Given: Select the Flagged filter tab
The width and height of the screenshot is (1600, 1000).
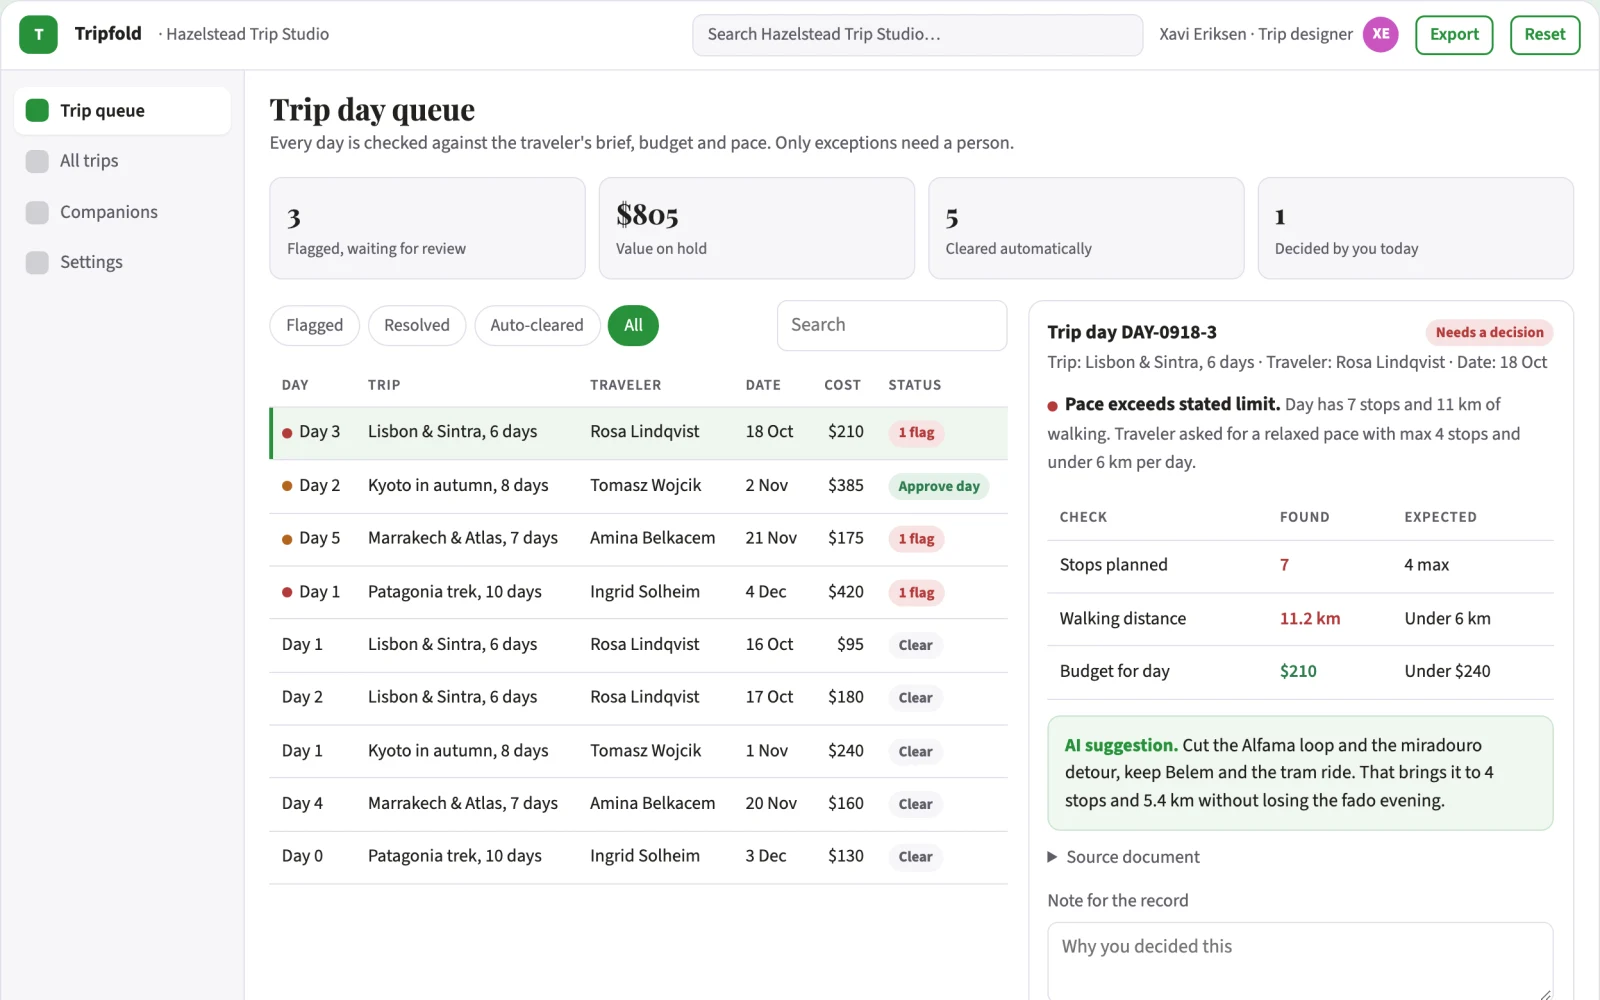Looking at the screenshot, I should [314, 325].
